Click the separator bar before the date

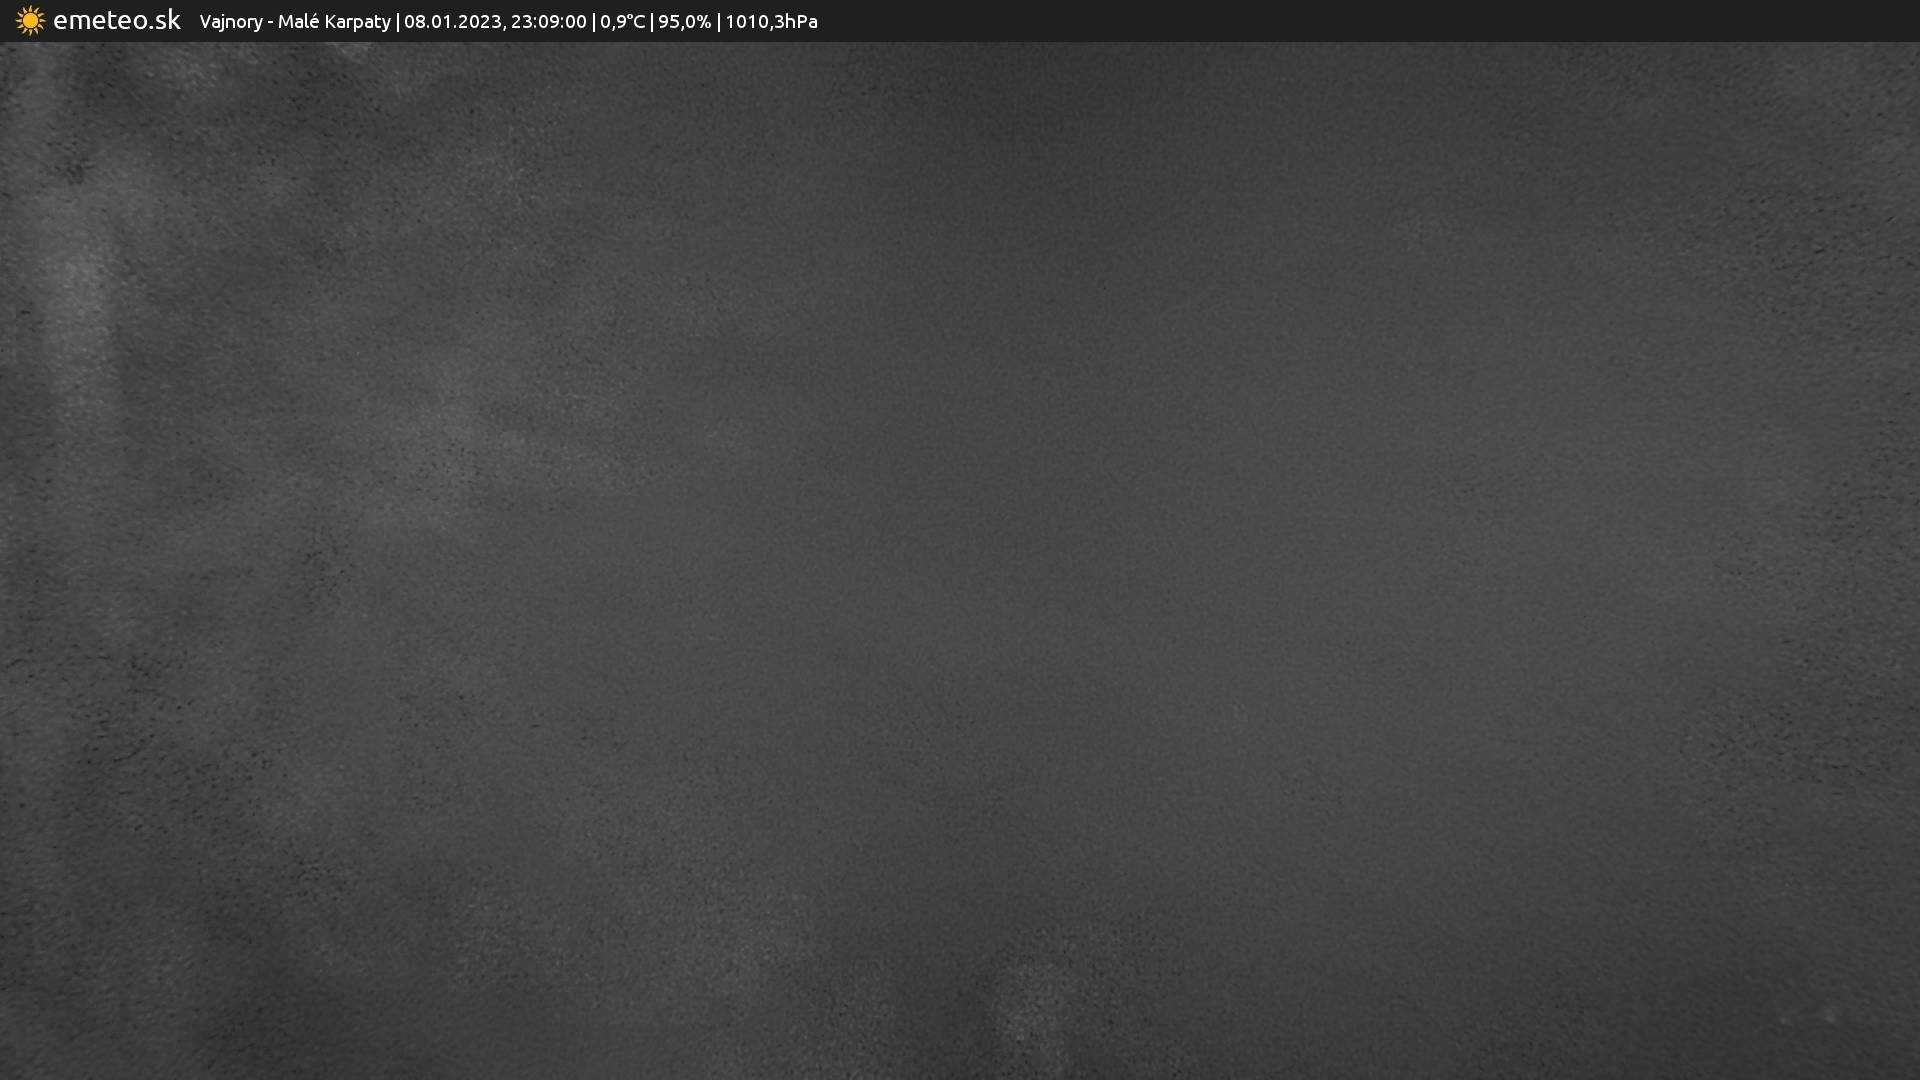coord(397,22)
